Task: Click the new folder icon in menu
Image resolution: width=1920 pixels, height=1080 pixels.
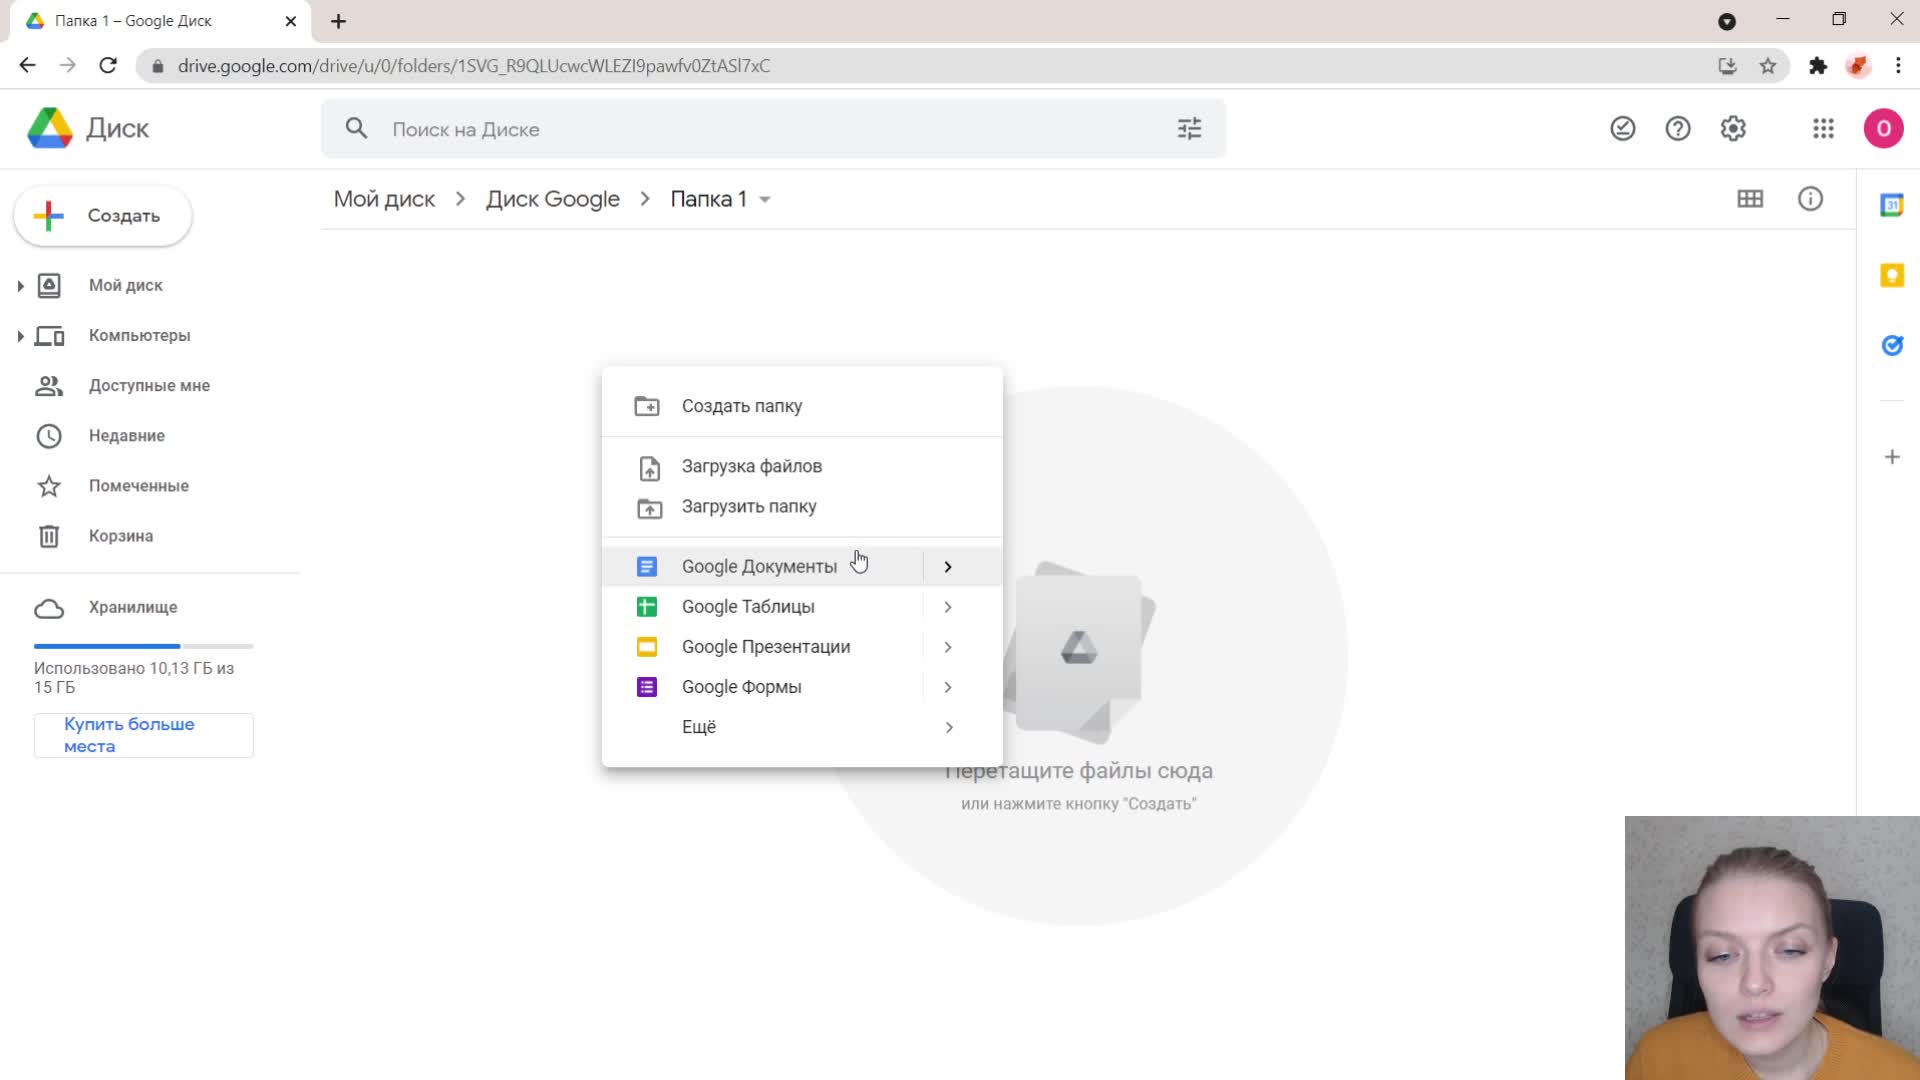Action: pyautogui.click(x=647, y=406)
